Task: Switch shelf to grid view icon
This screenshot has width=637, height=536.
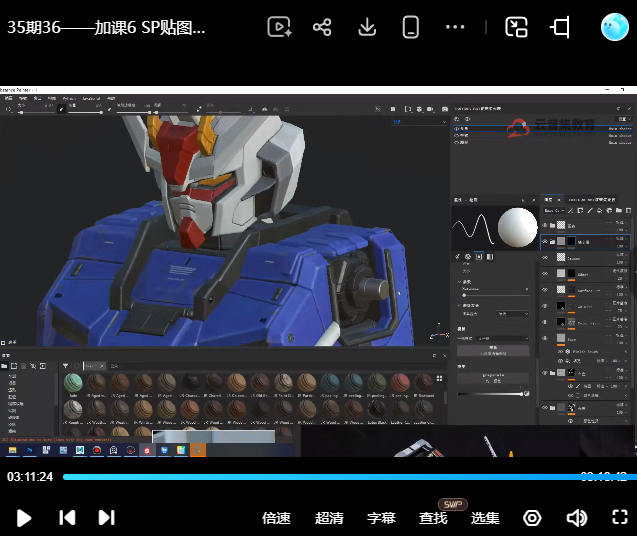Action: [x=440, y=378]
